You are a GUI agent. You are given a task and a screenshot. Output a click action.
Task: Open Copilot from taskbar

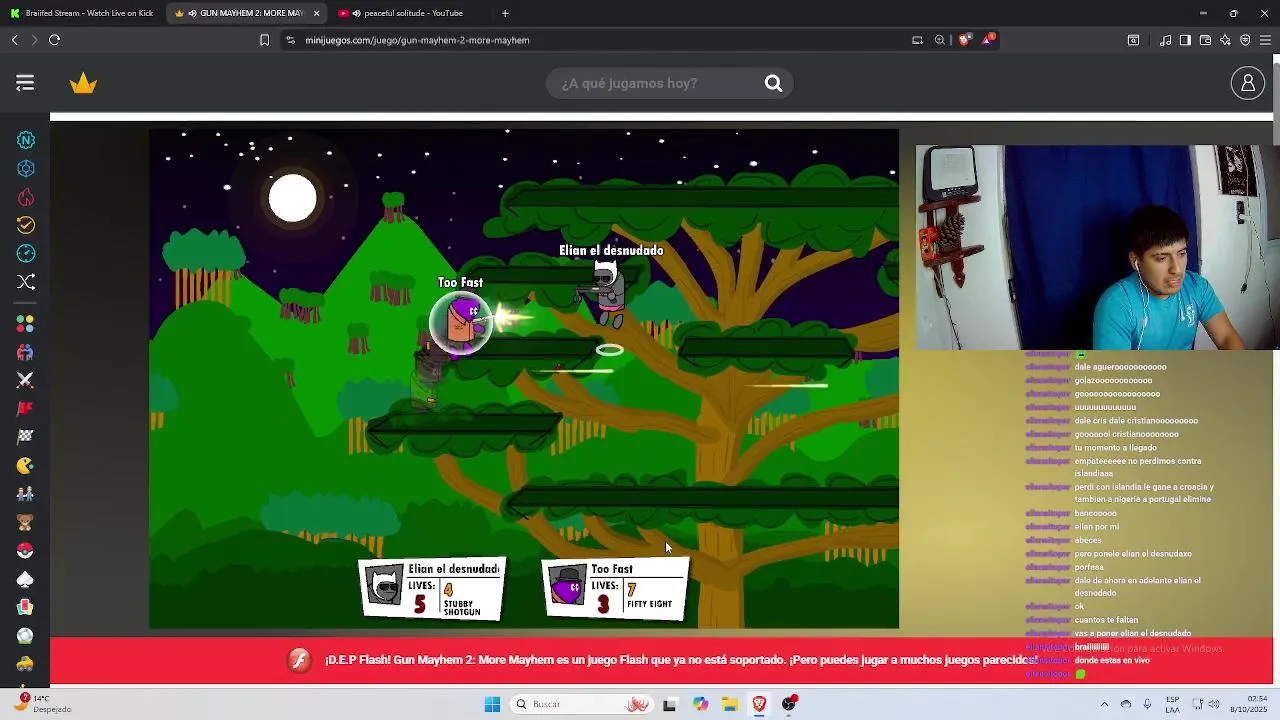700,704
